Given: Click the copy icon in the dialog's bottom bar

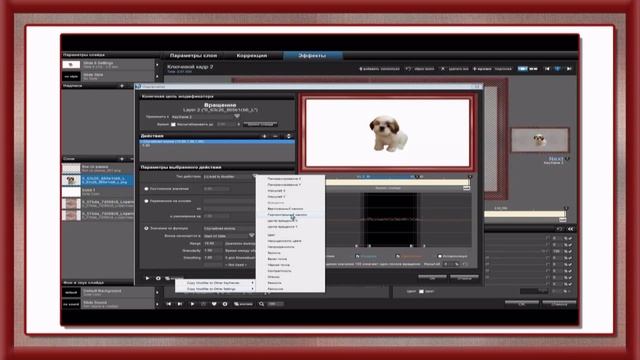Looking at the screenshot, I should 167,278.
